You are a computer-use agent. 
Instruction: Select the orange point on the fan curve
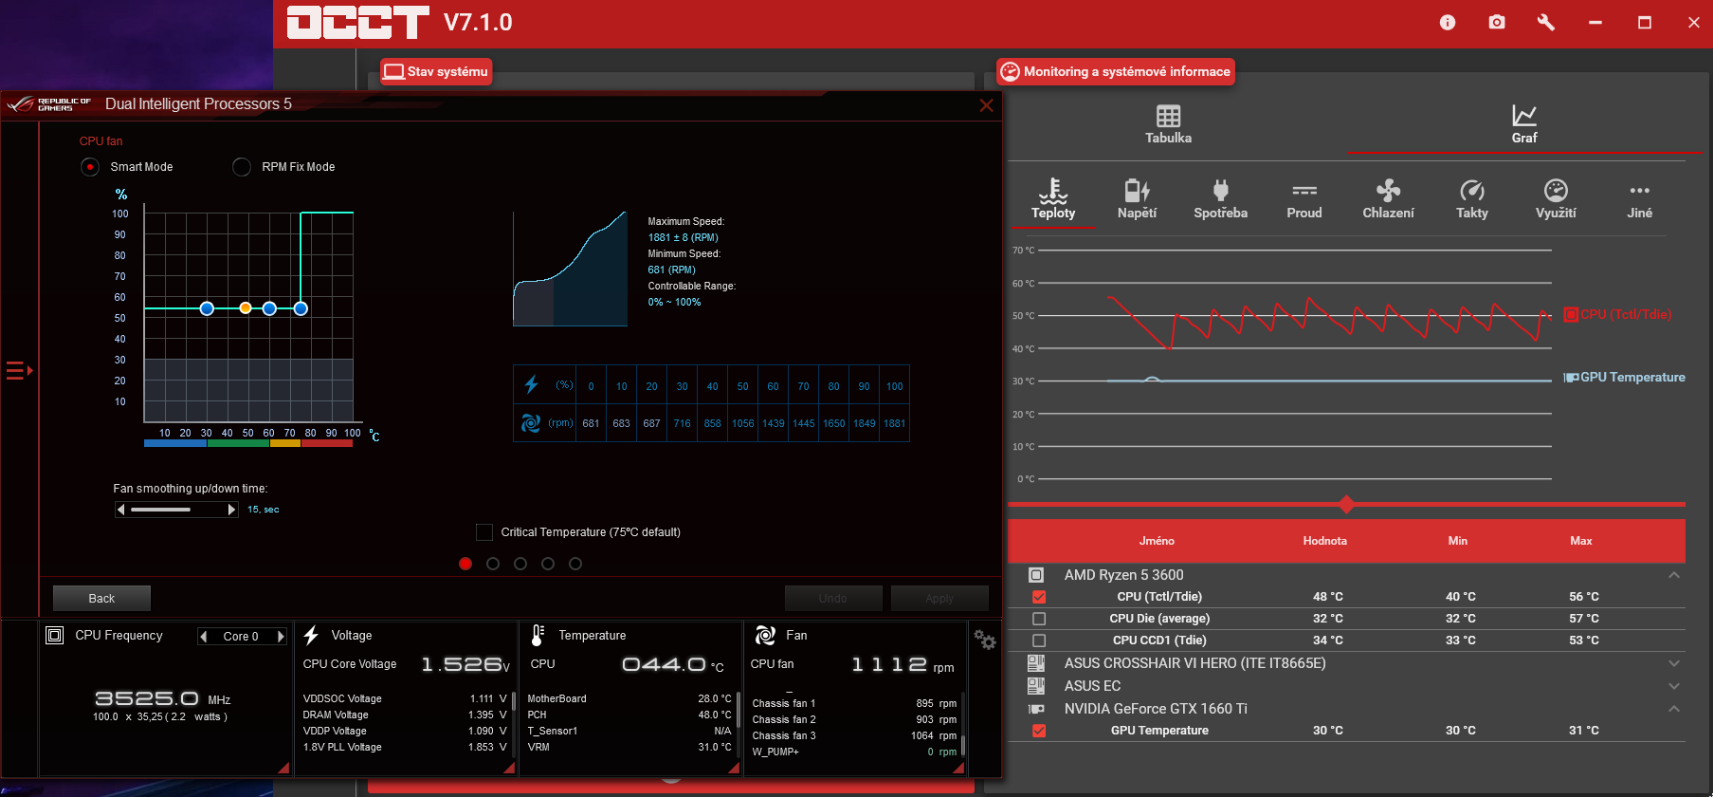[x=246, y=308]
